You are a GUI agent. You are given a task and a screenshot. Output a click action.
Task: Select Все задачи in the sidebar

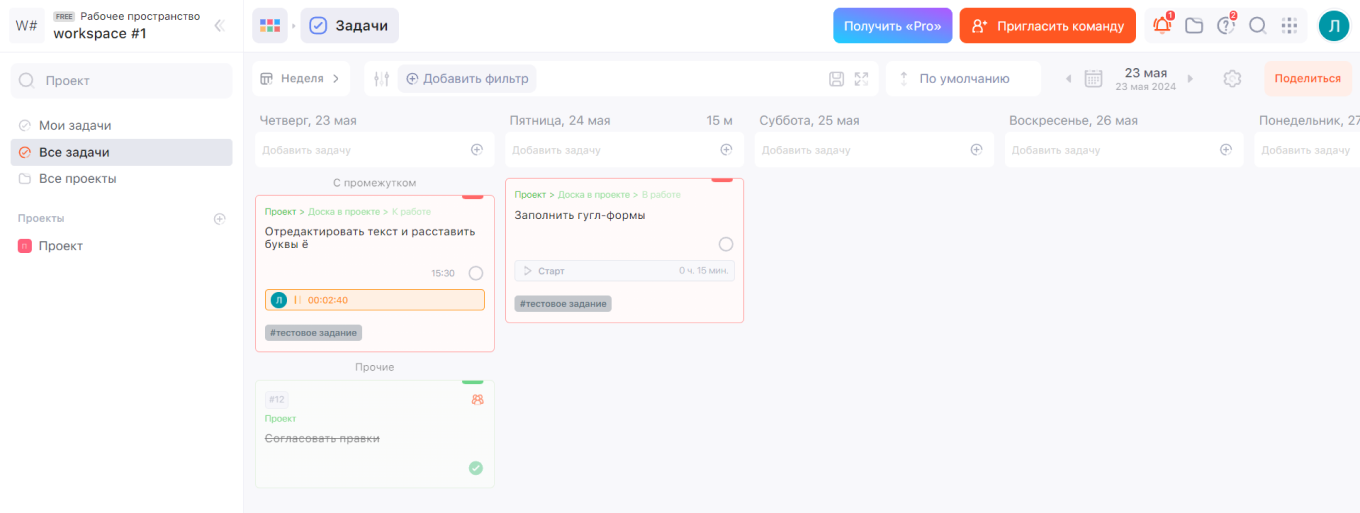tap(121, 152)
